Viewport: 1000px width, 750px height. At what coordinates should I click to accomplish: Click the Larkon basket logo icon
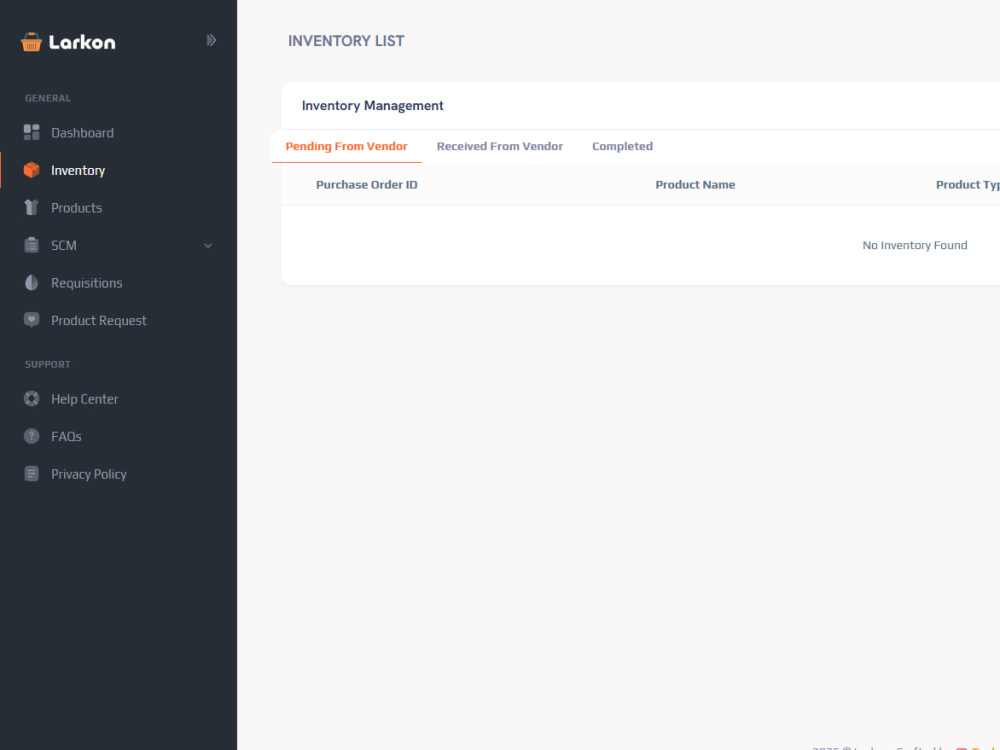pyautogui.click(x=31, y=42)
